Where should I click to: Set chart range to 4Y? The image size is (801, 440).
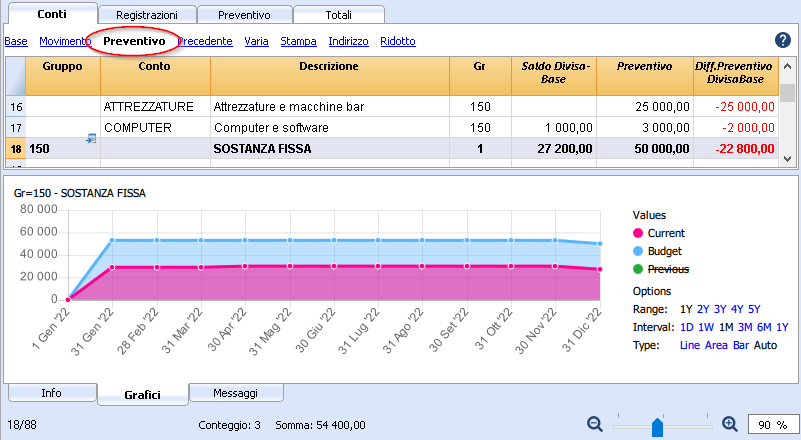coord(737,309)
